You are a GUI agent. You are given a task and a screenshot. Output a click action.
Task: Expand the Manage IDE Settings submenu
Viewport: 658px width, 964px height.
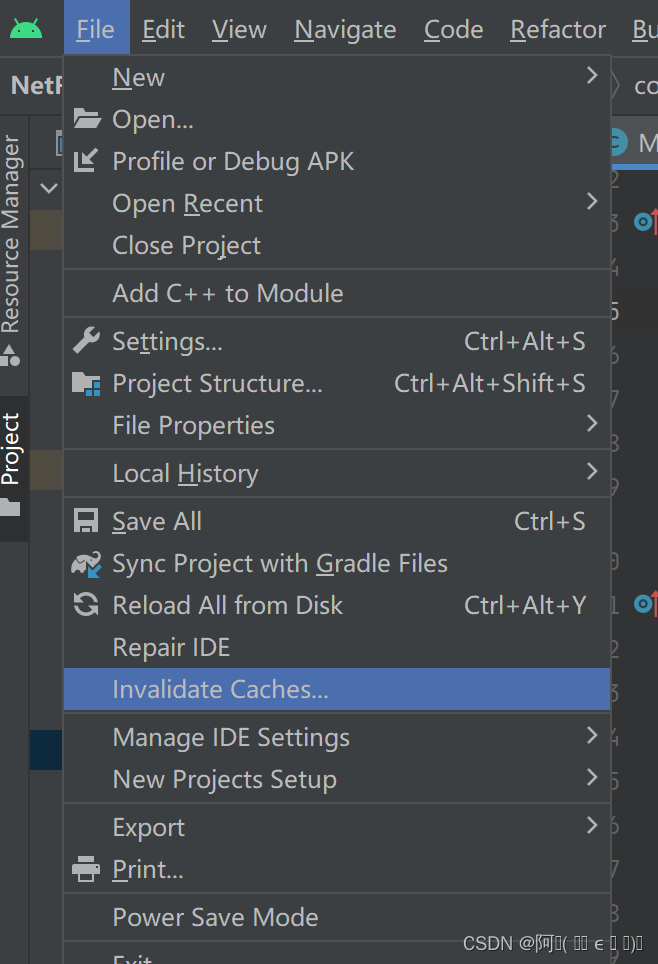(x=231, y=737)
